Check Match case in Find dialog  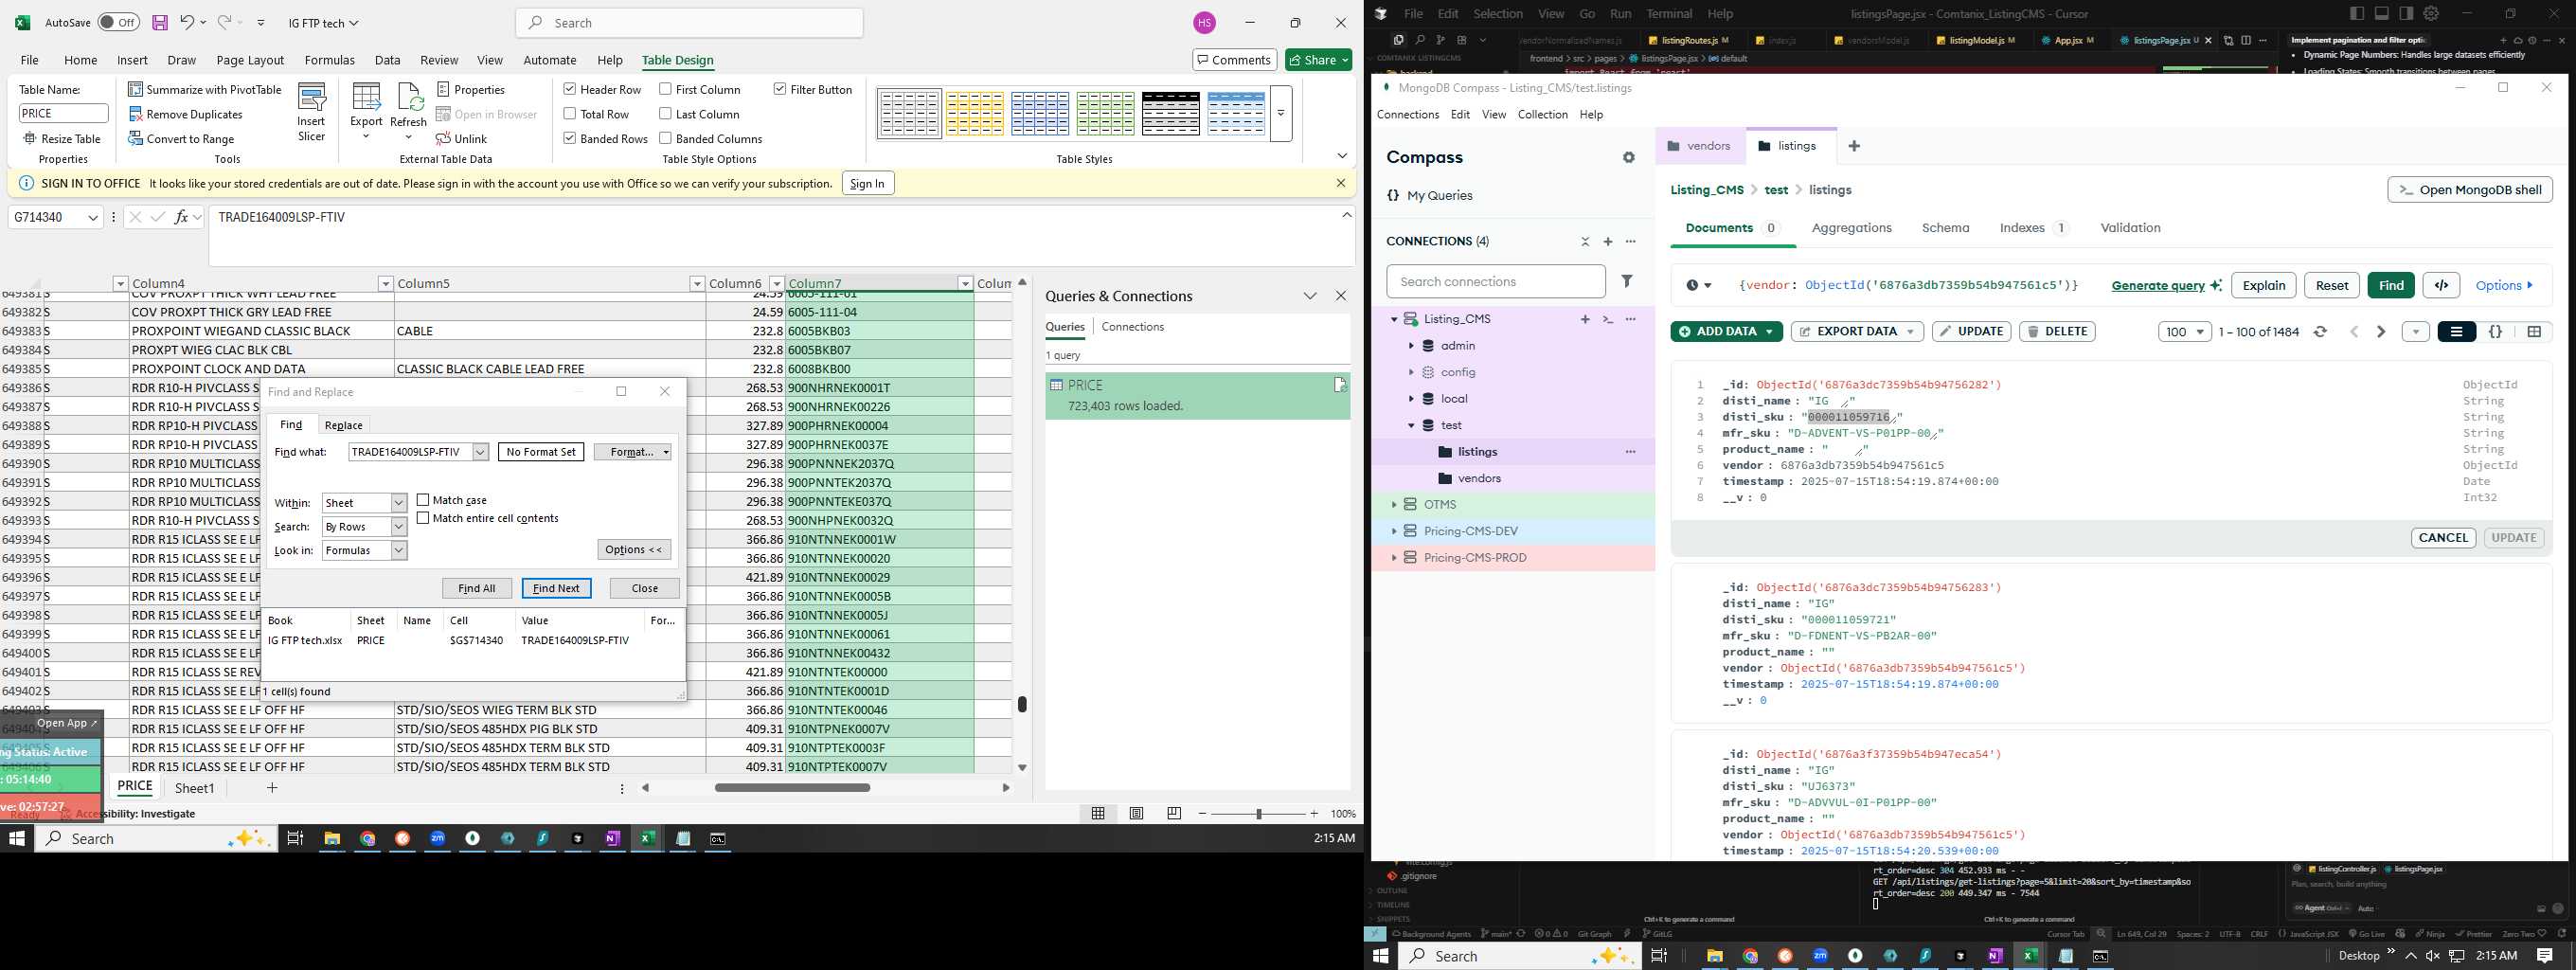coord(423,500)
